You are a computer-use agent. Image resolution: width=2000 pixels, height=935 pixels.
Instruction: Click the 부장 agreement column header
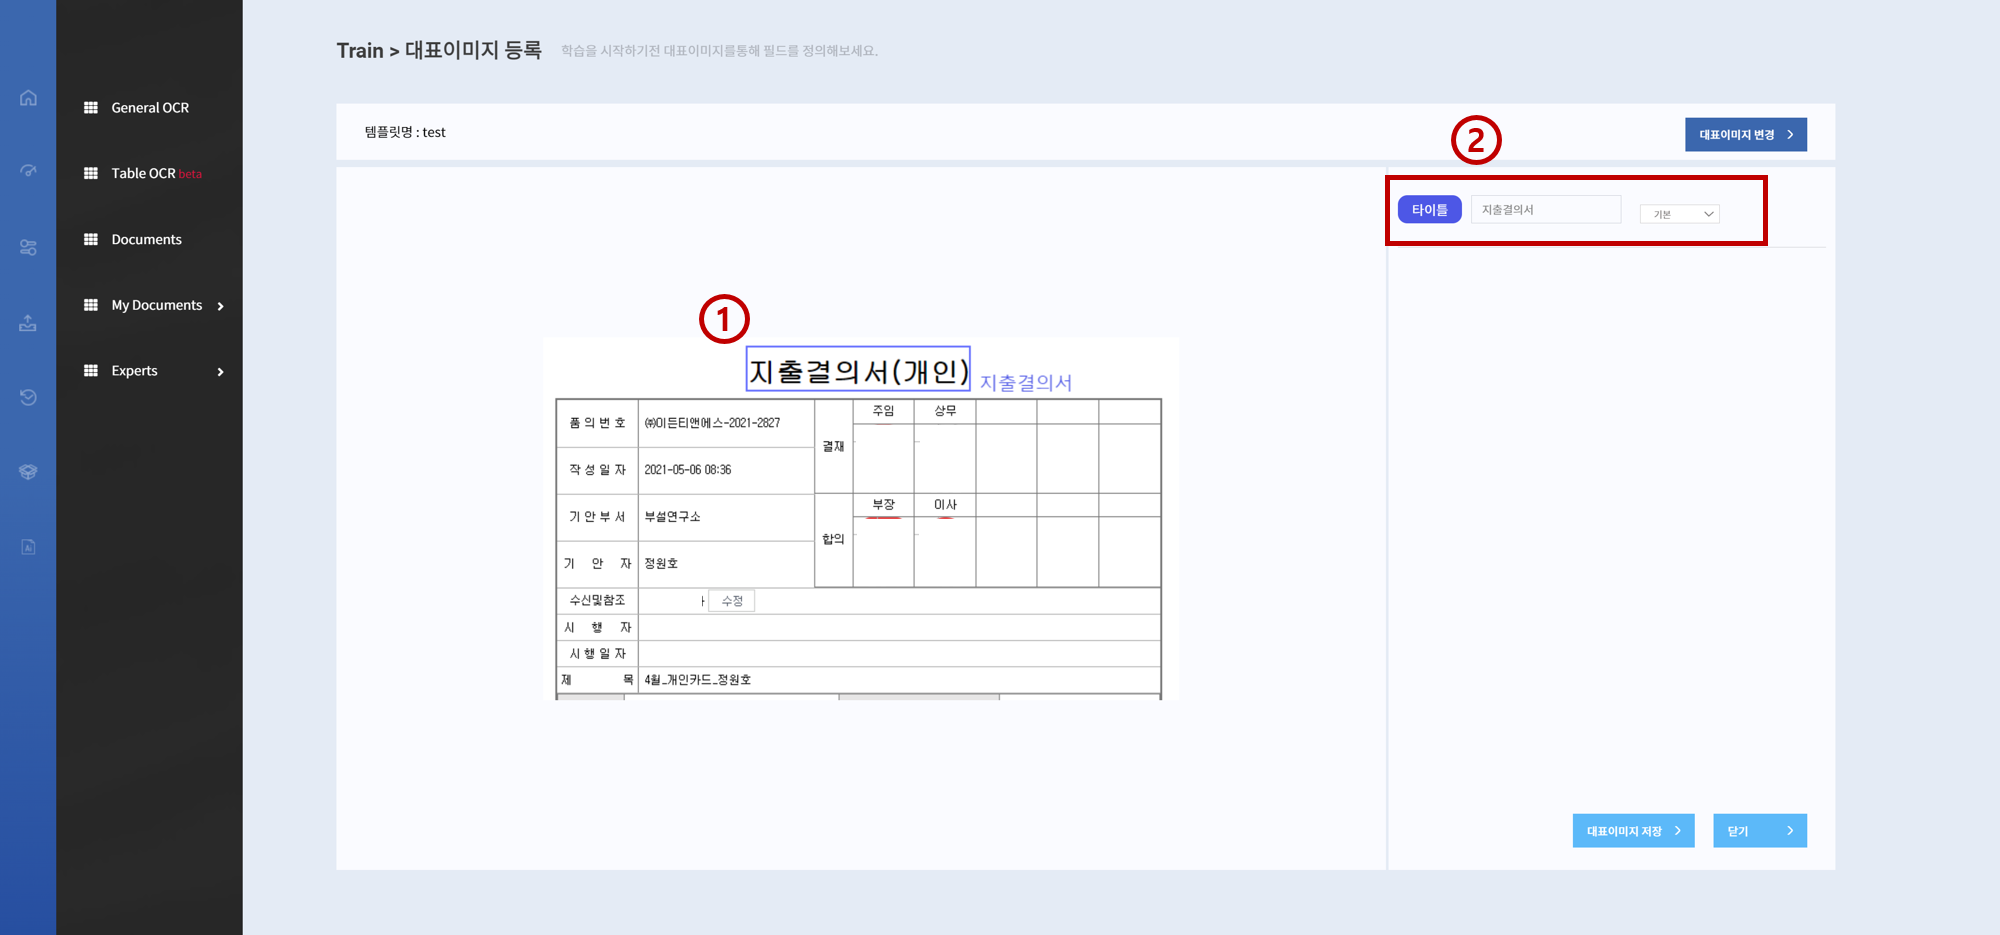coord(883,505)
